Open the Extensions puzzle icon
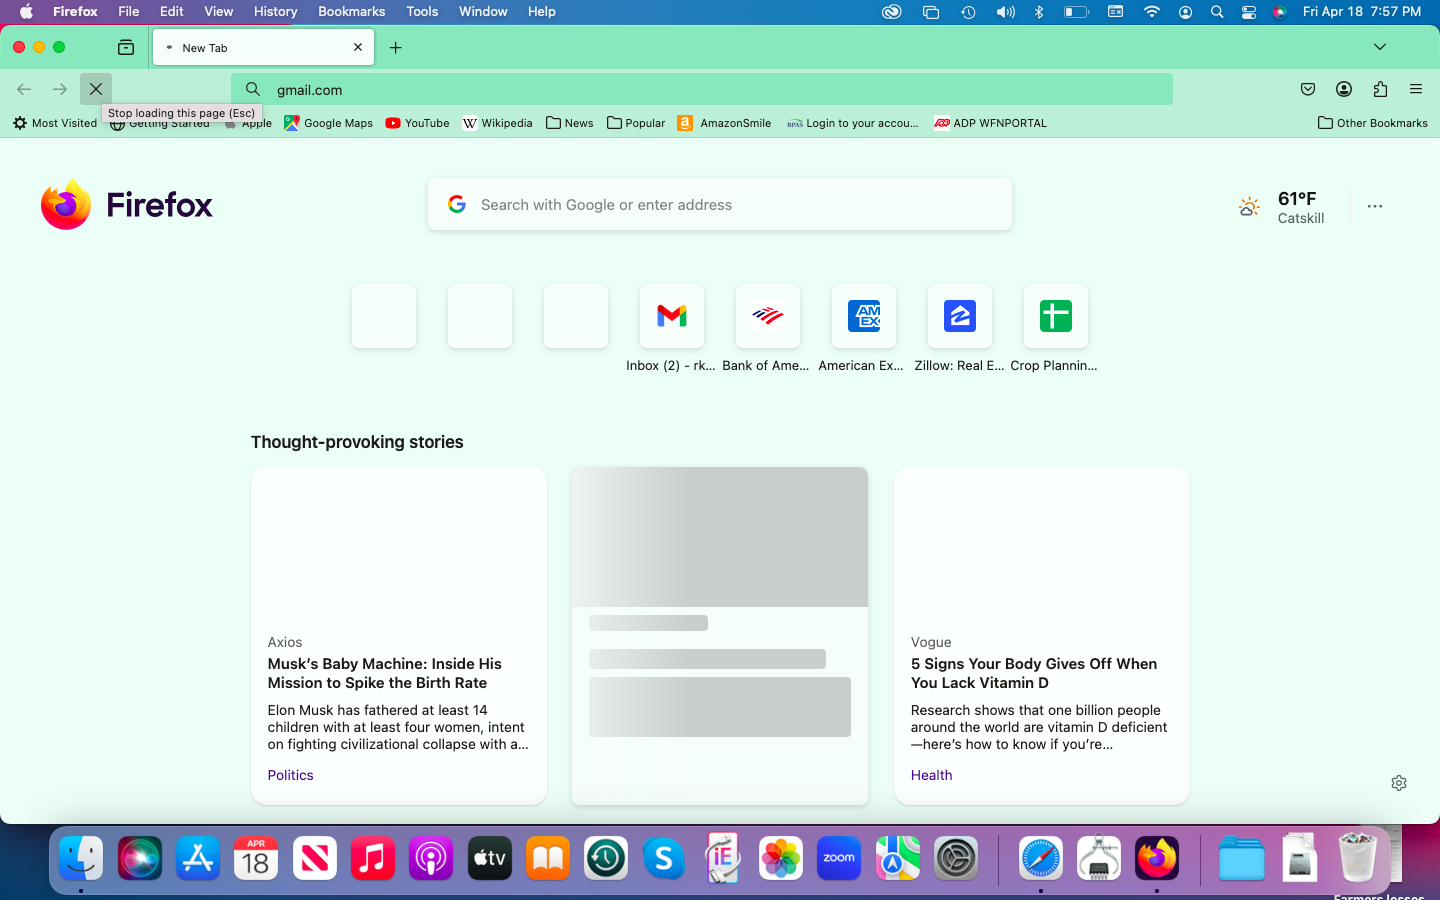The image size is (1440, 900). (x=1380, y=89)
